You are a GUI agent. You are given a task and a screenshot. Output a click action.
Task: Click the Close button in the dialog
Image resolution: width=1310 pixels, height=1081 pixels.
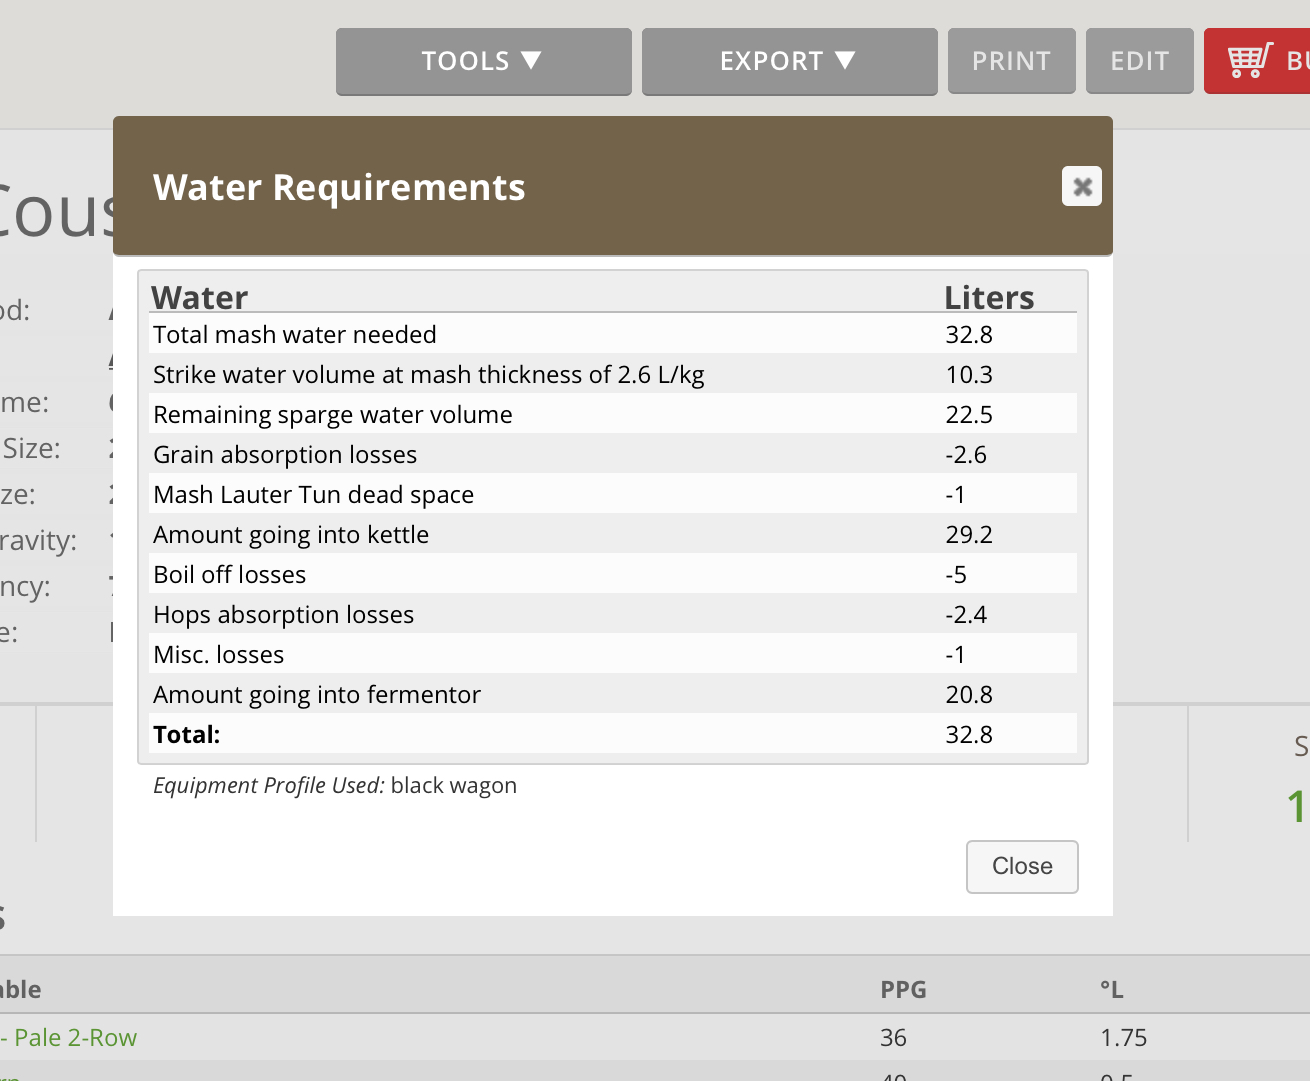click(x=1021, y=866)
